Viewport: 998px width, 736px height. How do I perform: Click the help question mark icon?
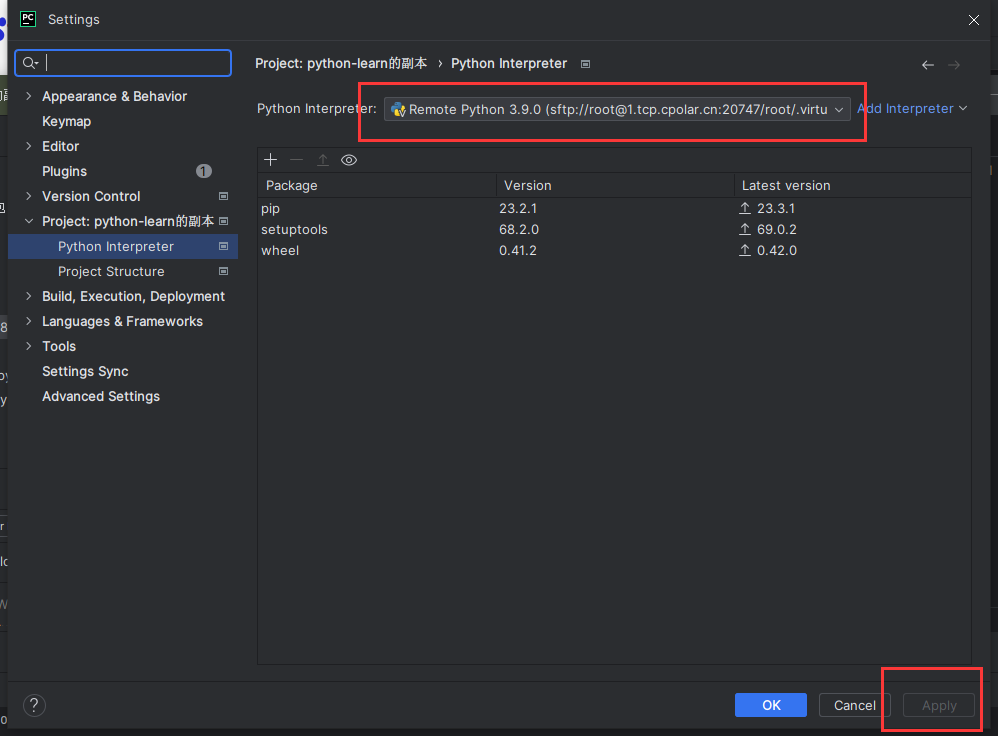point(34,705)
